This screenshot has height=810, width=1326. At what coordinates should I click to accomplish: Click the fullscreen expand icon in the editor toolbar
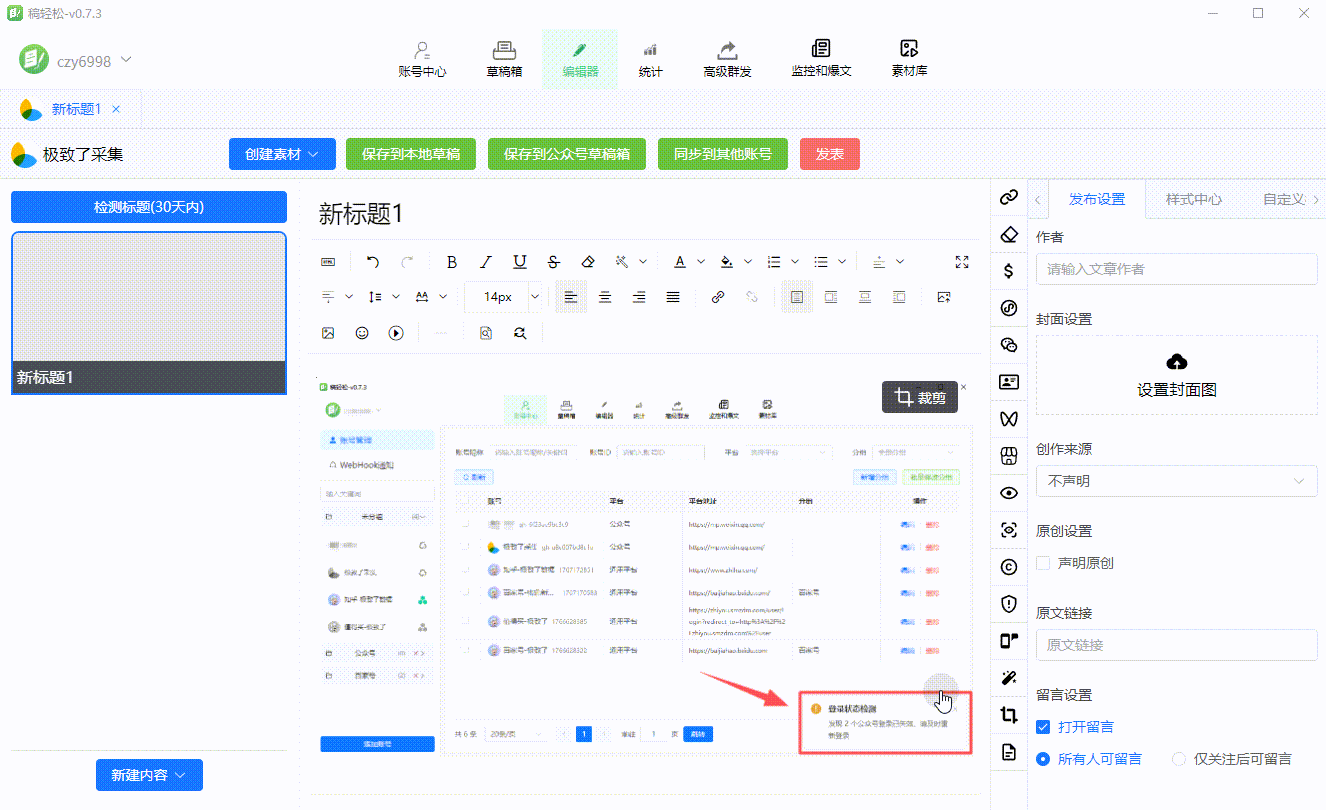[962, 262]
